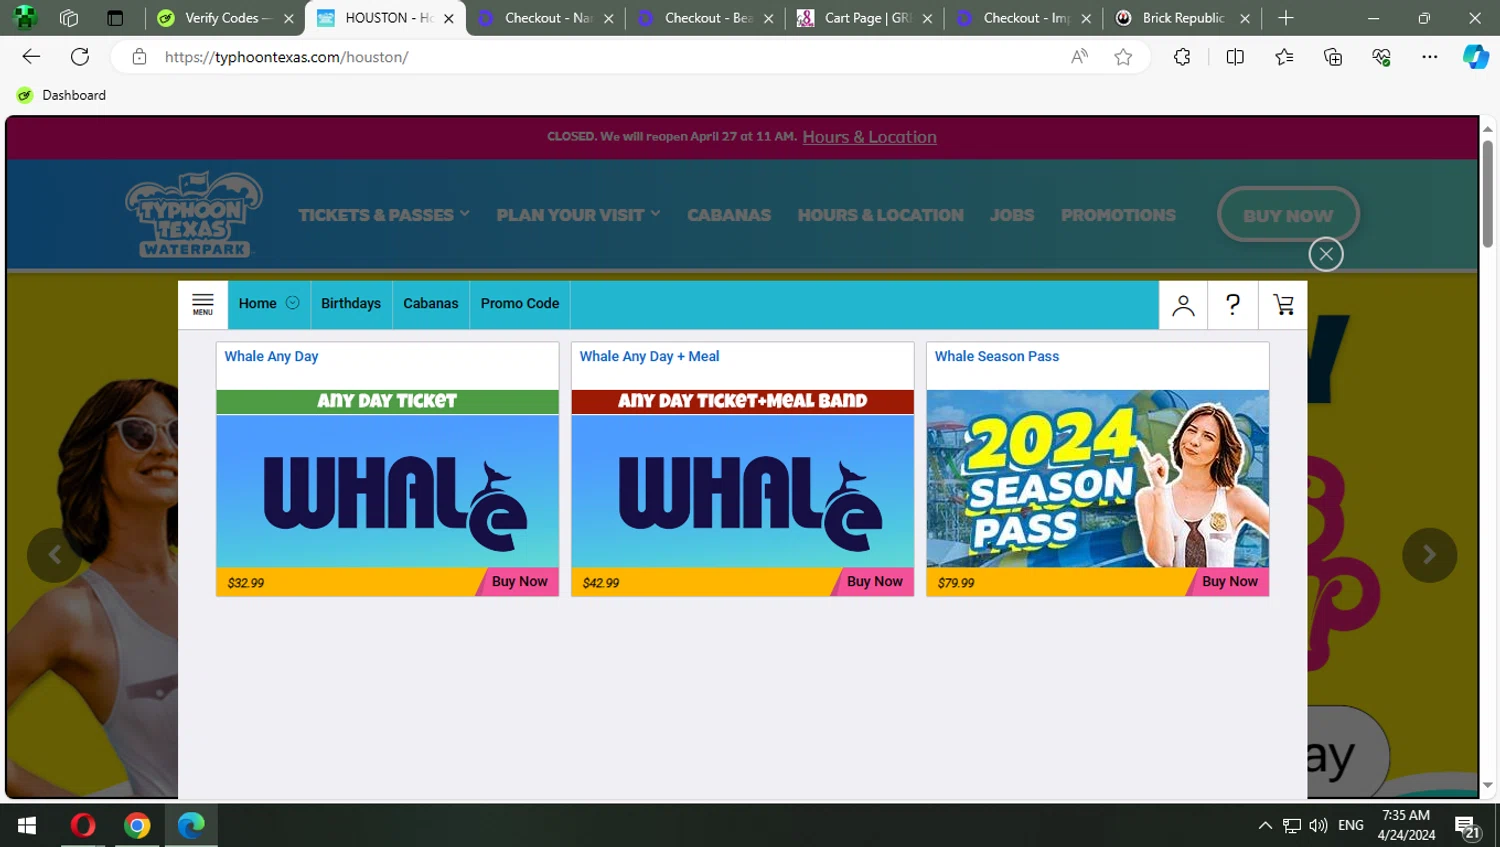The width and height of the screenshot is (1500, 847).
Task: Open the browser extensions puzzle icon
Action: click(1182, 57)
